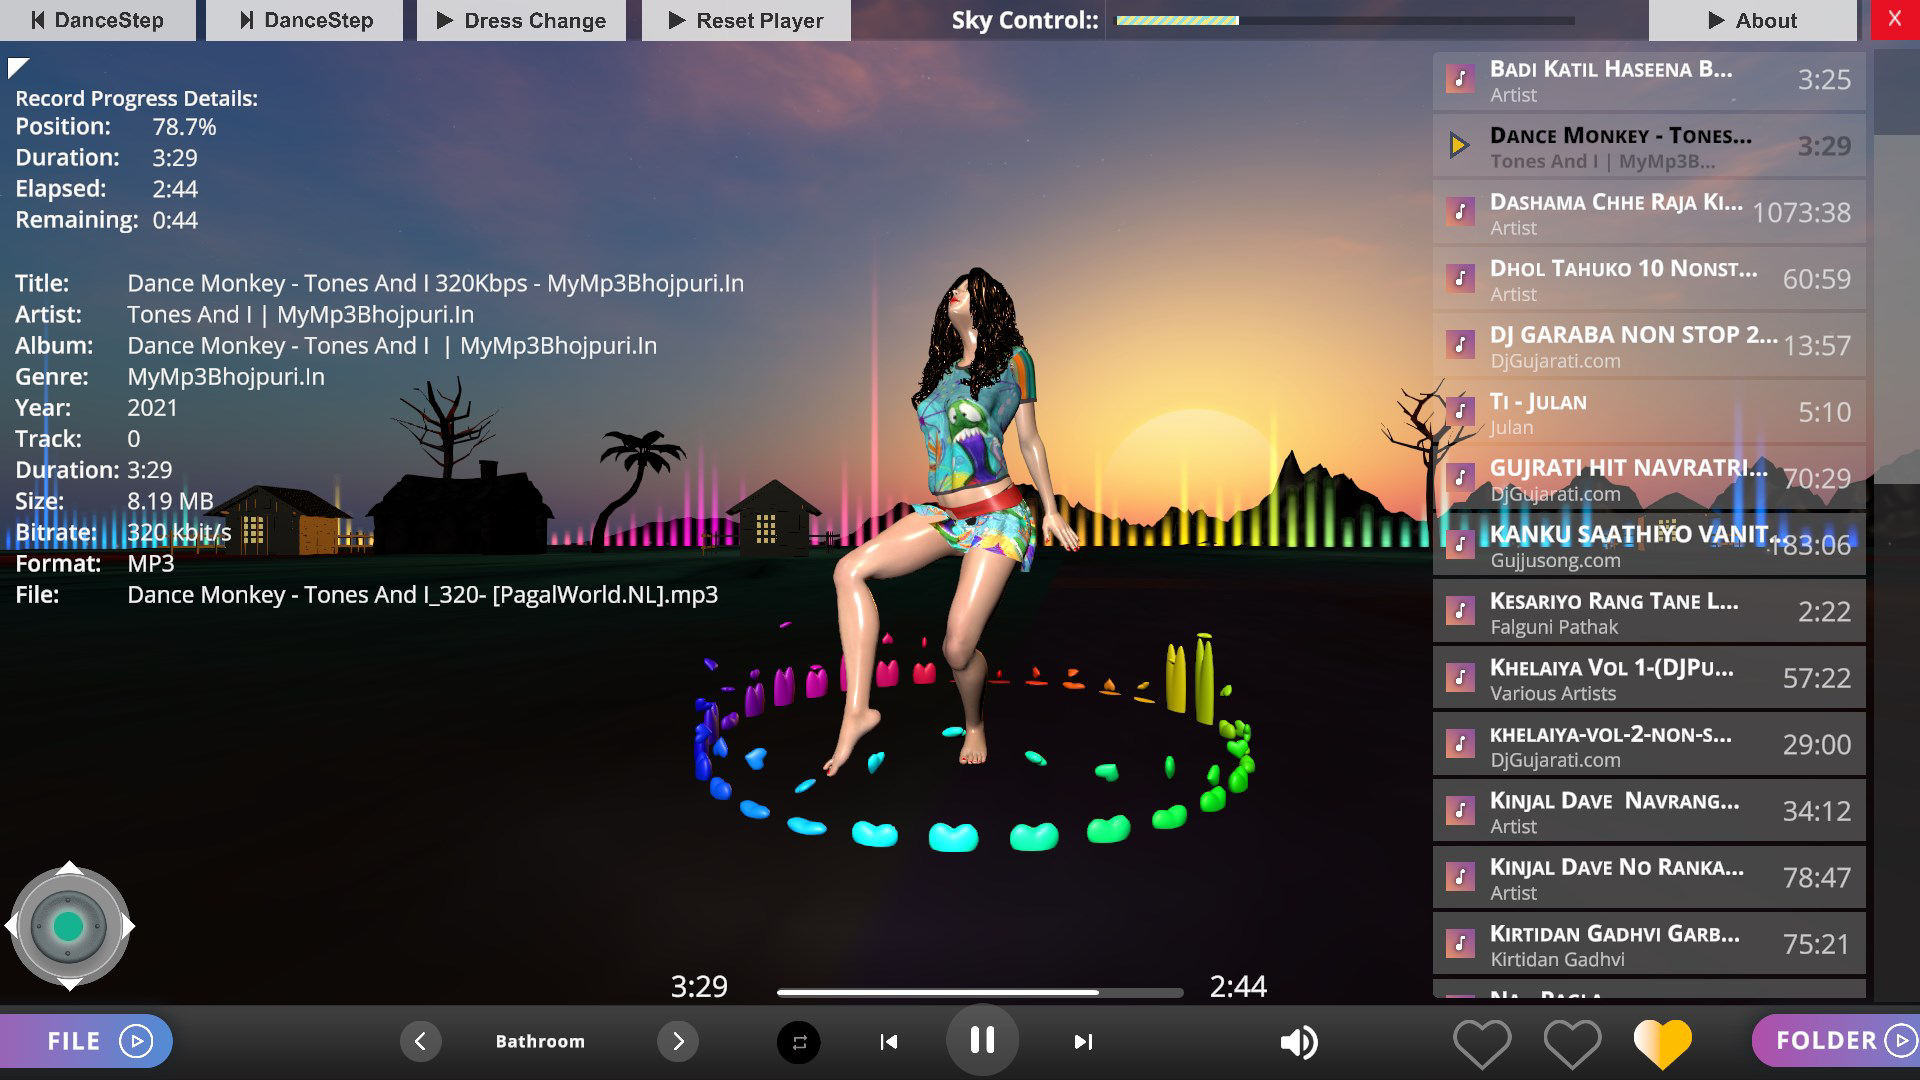Click music note icon of khelaiya-vol-2
Screen dimensions: 1920x1080
tap(1460, 744)
